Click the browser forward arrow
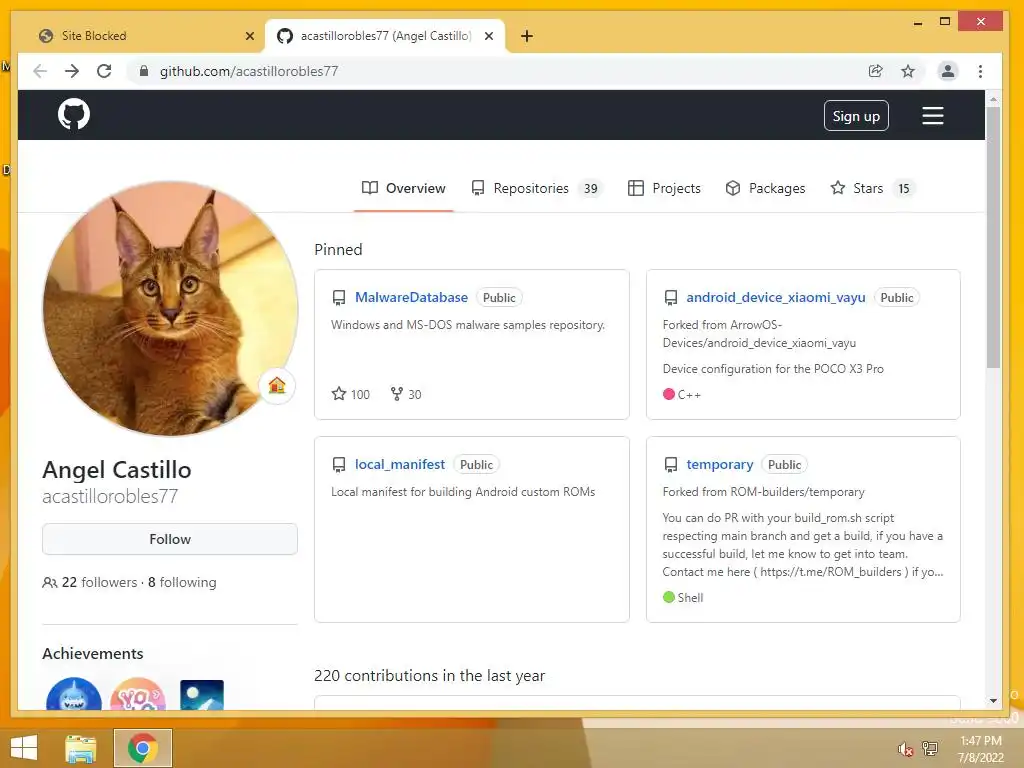Image resolution: width=1024 pixels, height=768 pixels. 72,71
